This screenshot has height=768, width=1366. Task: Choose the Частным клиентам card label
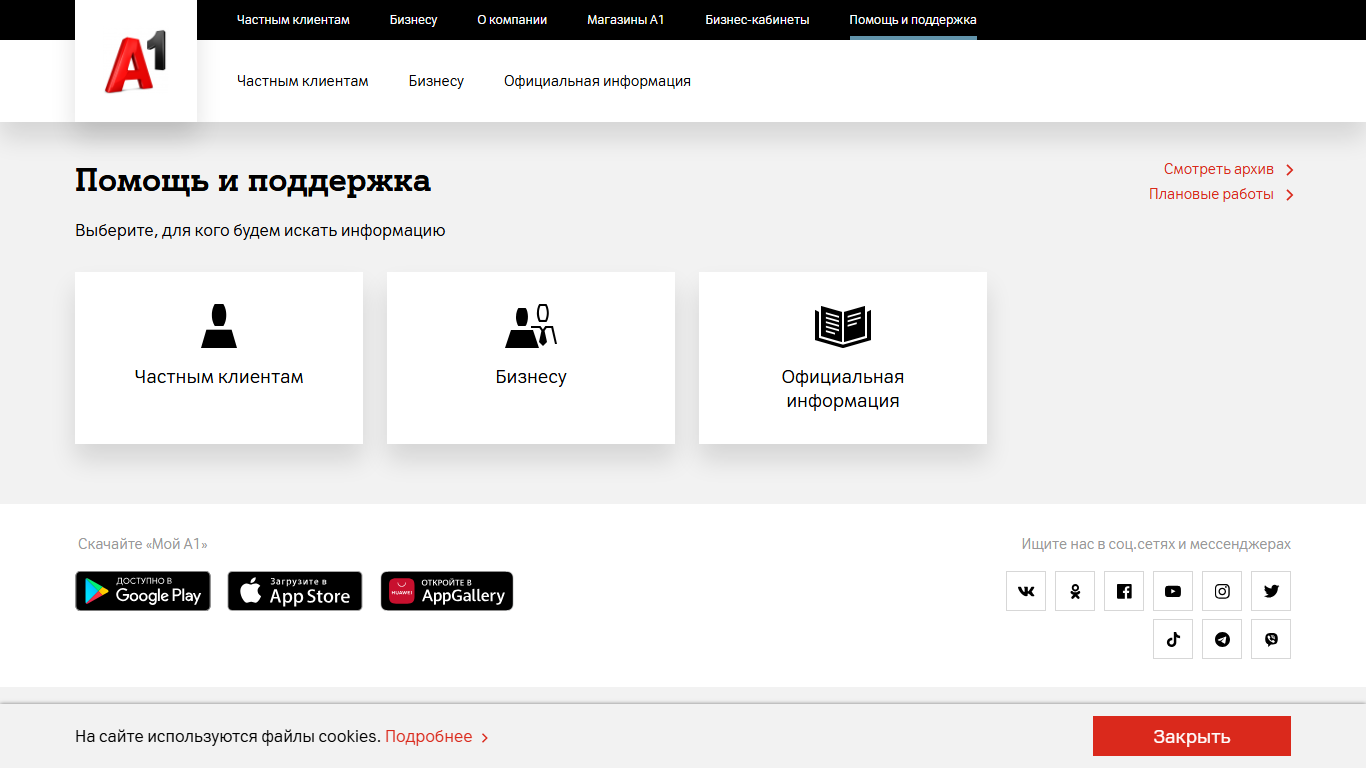[x=219, y=377]
